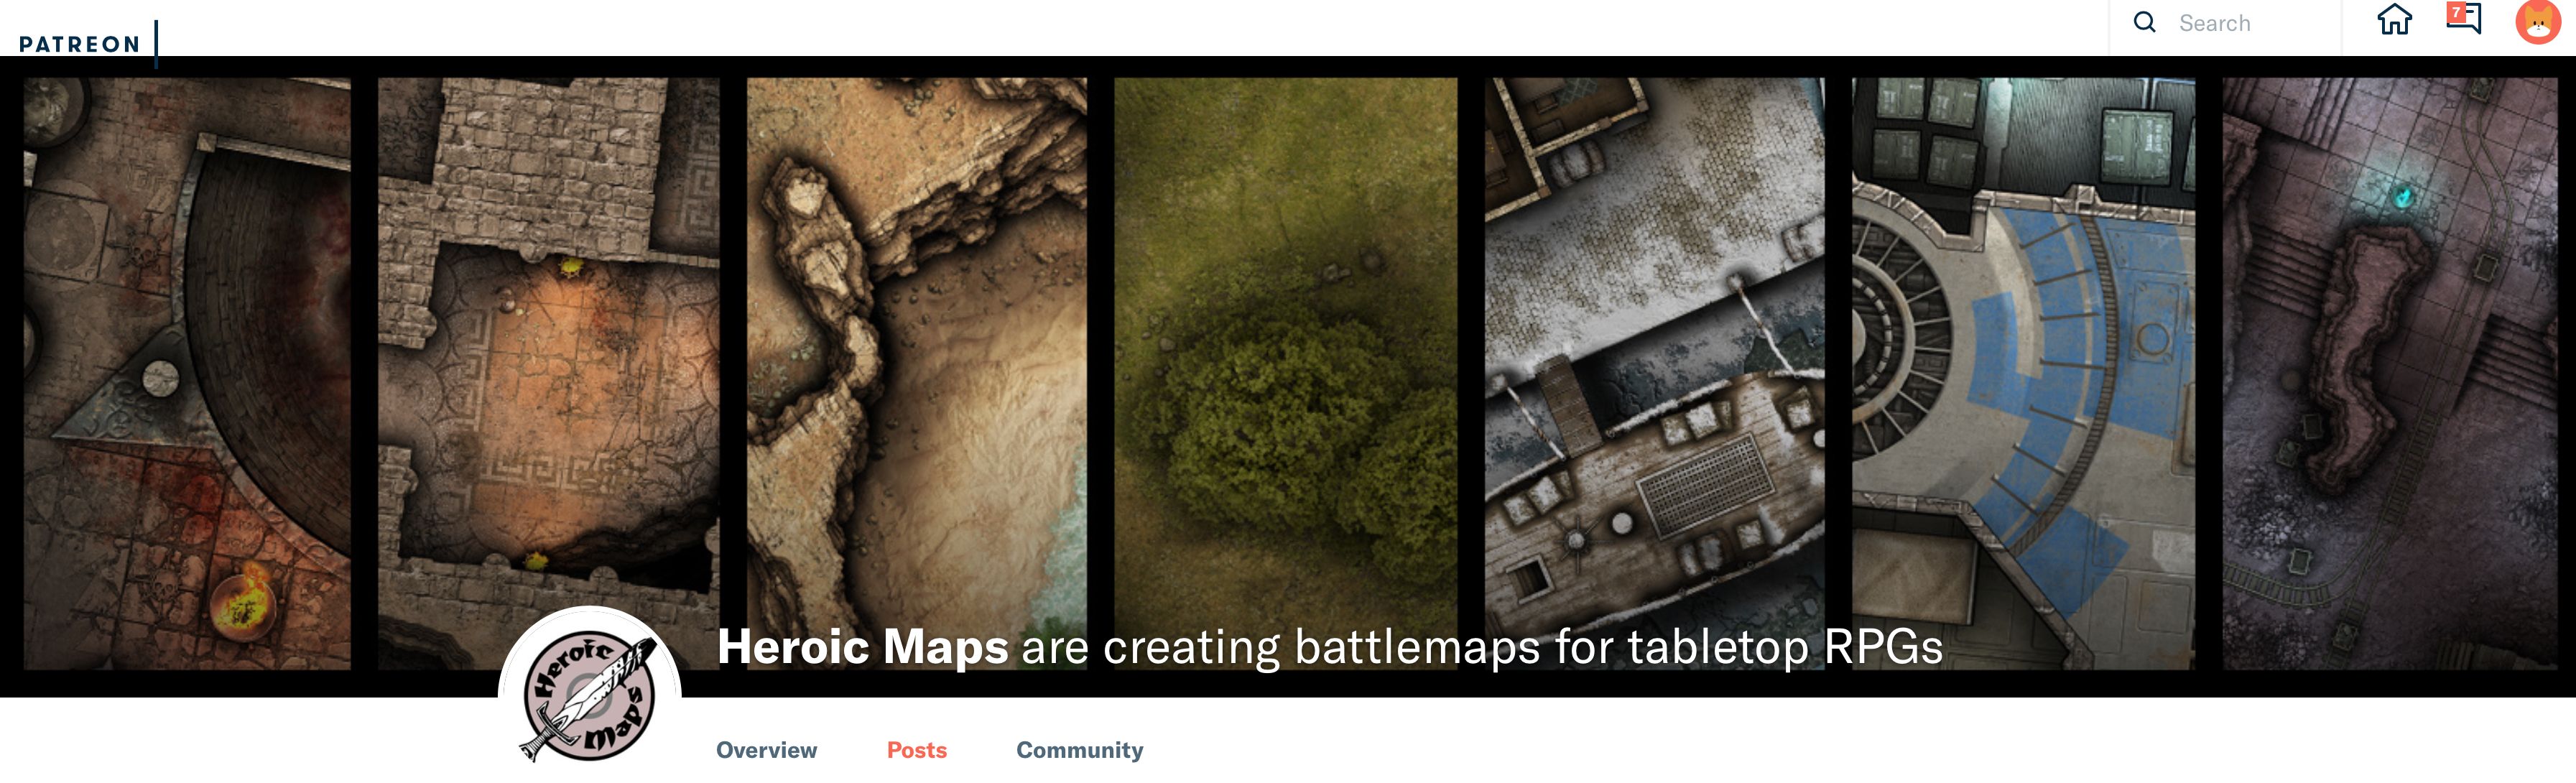Go to the home page icon
This screenshot has width=2576, height=783.
point(2394,19)
